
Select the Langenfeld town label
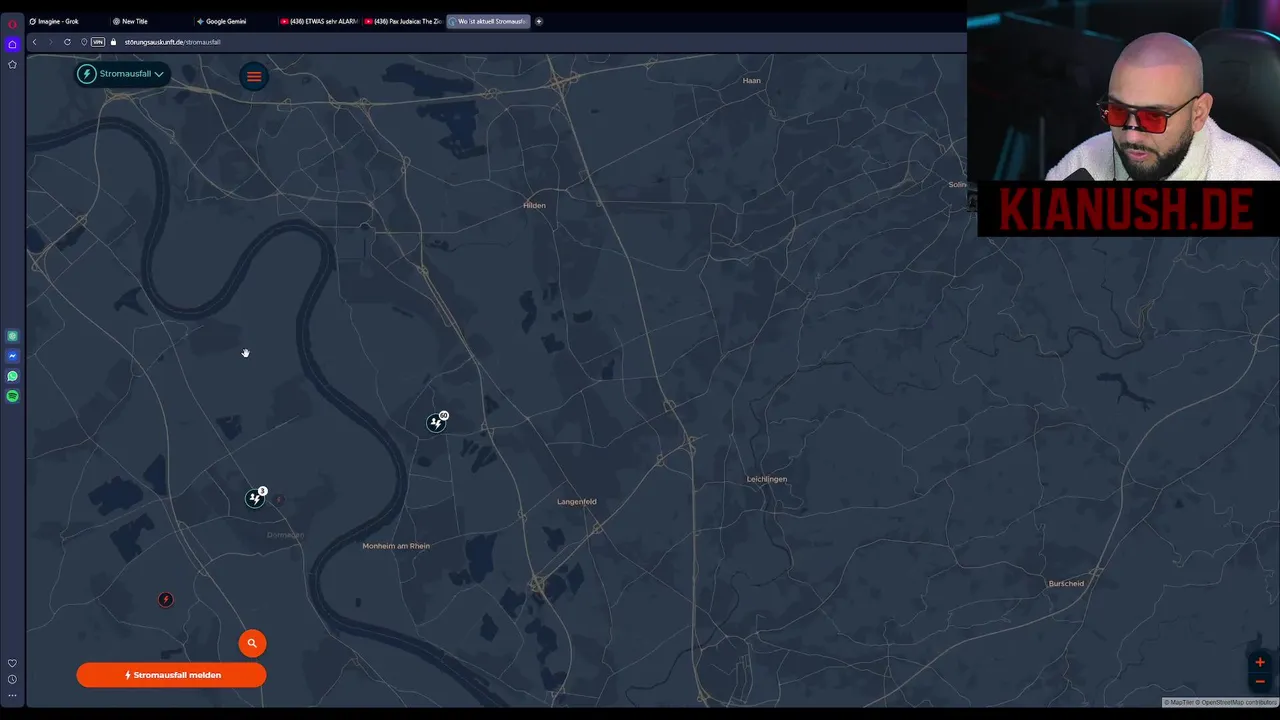[577, 502]
